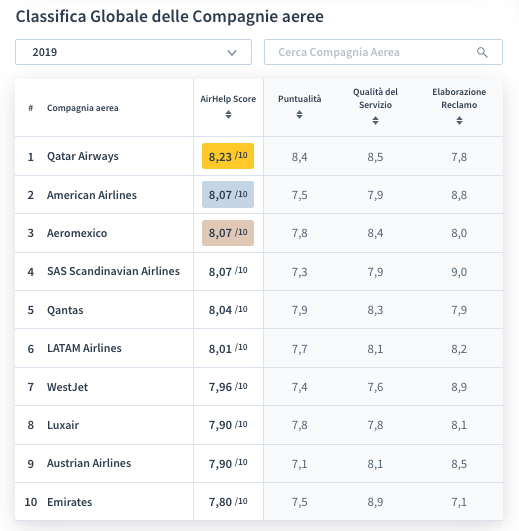Screen dimensions: 519x531
Task: Click the AirHelp Score header label
Action: [x=228, y=99]
